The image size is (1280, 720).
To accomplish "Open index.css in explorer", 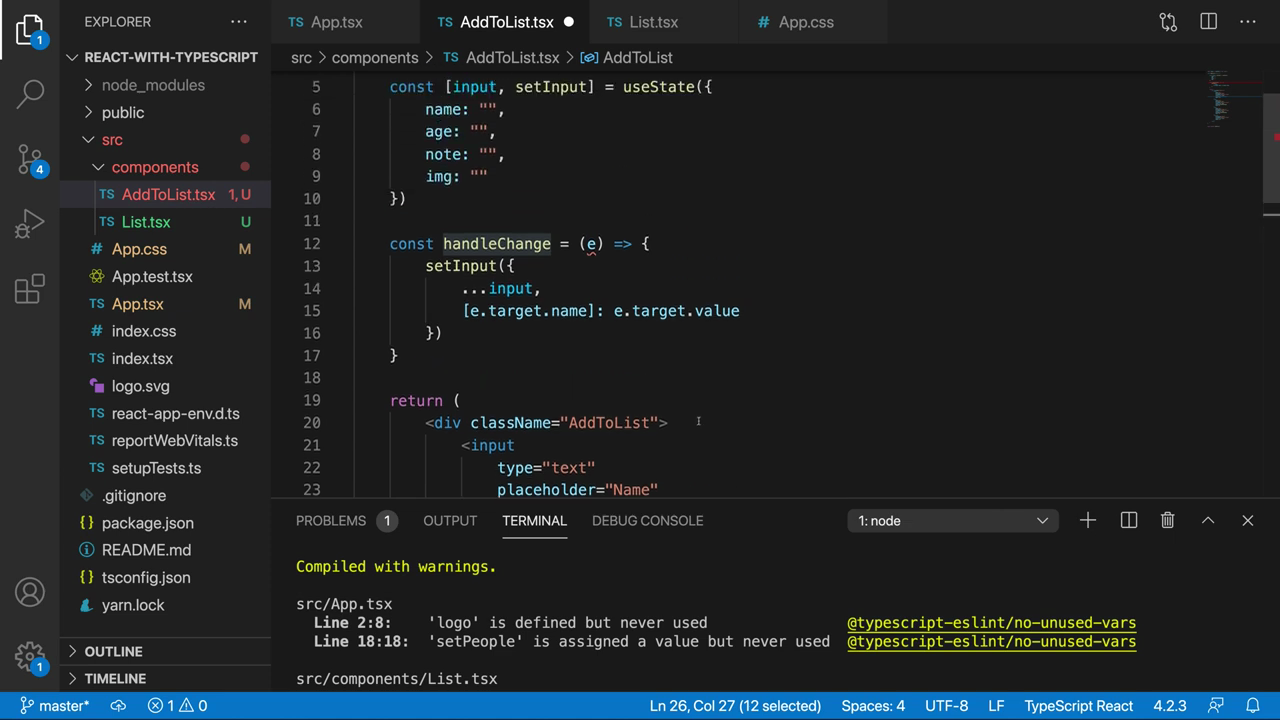I will pos(166,331).
